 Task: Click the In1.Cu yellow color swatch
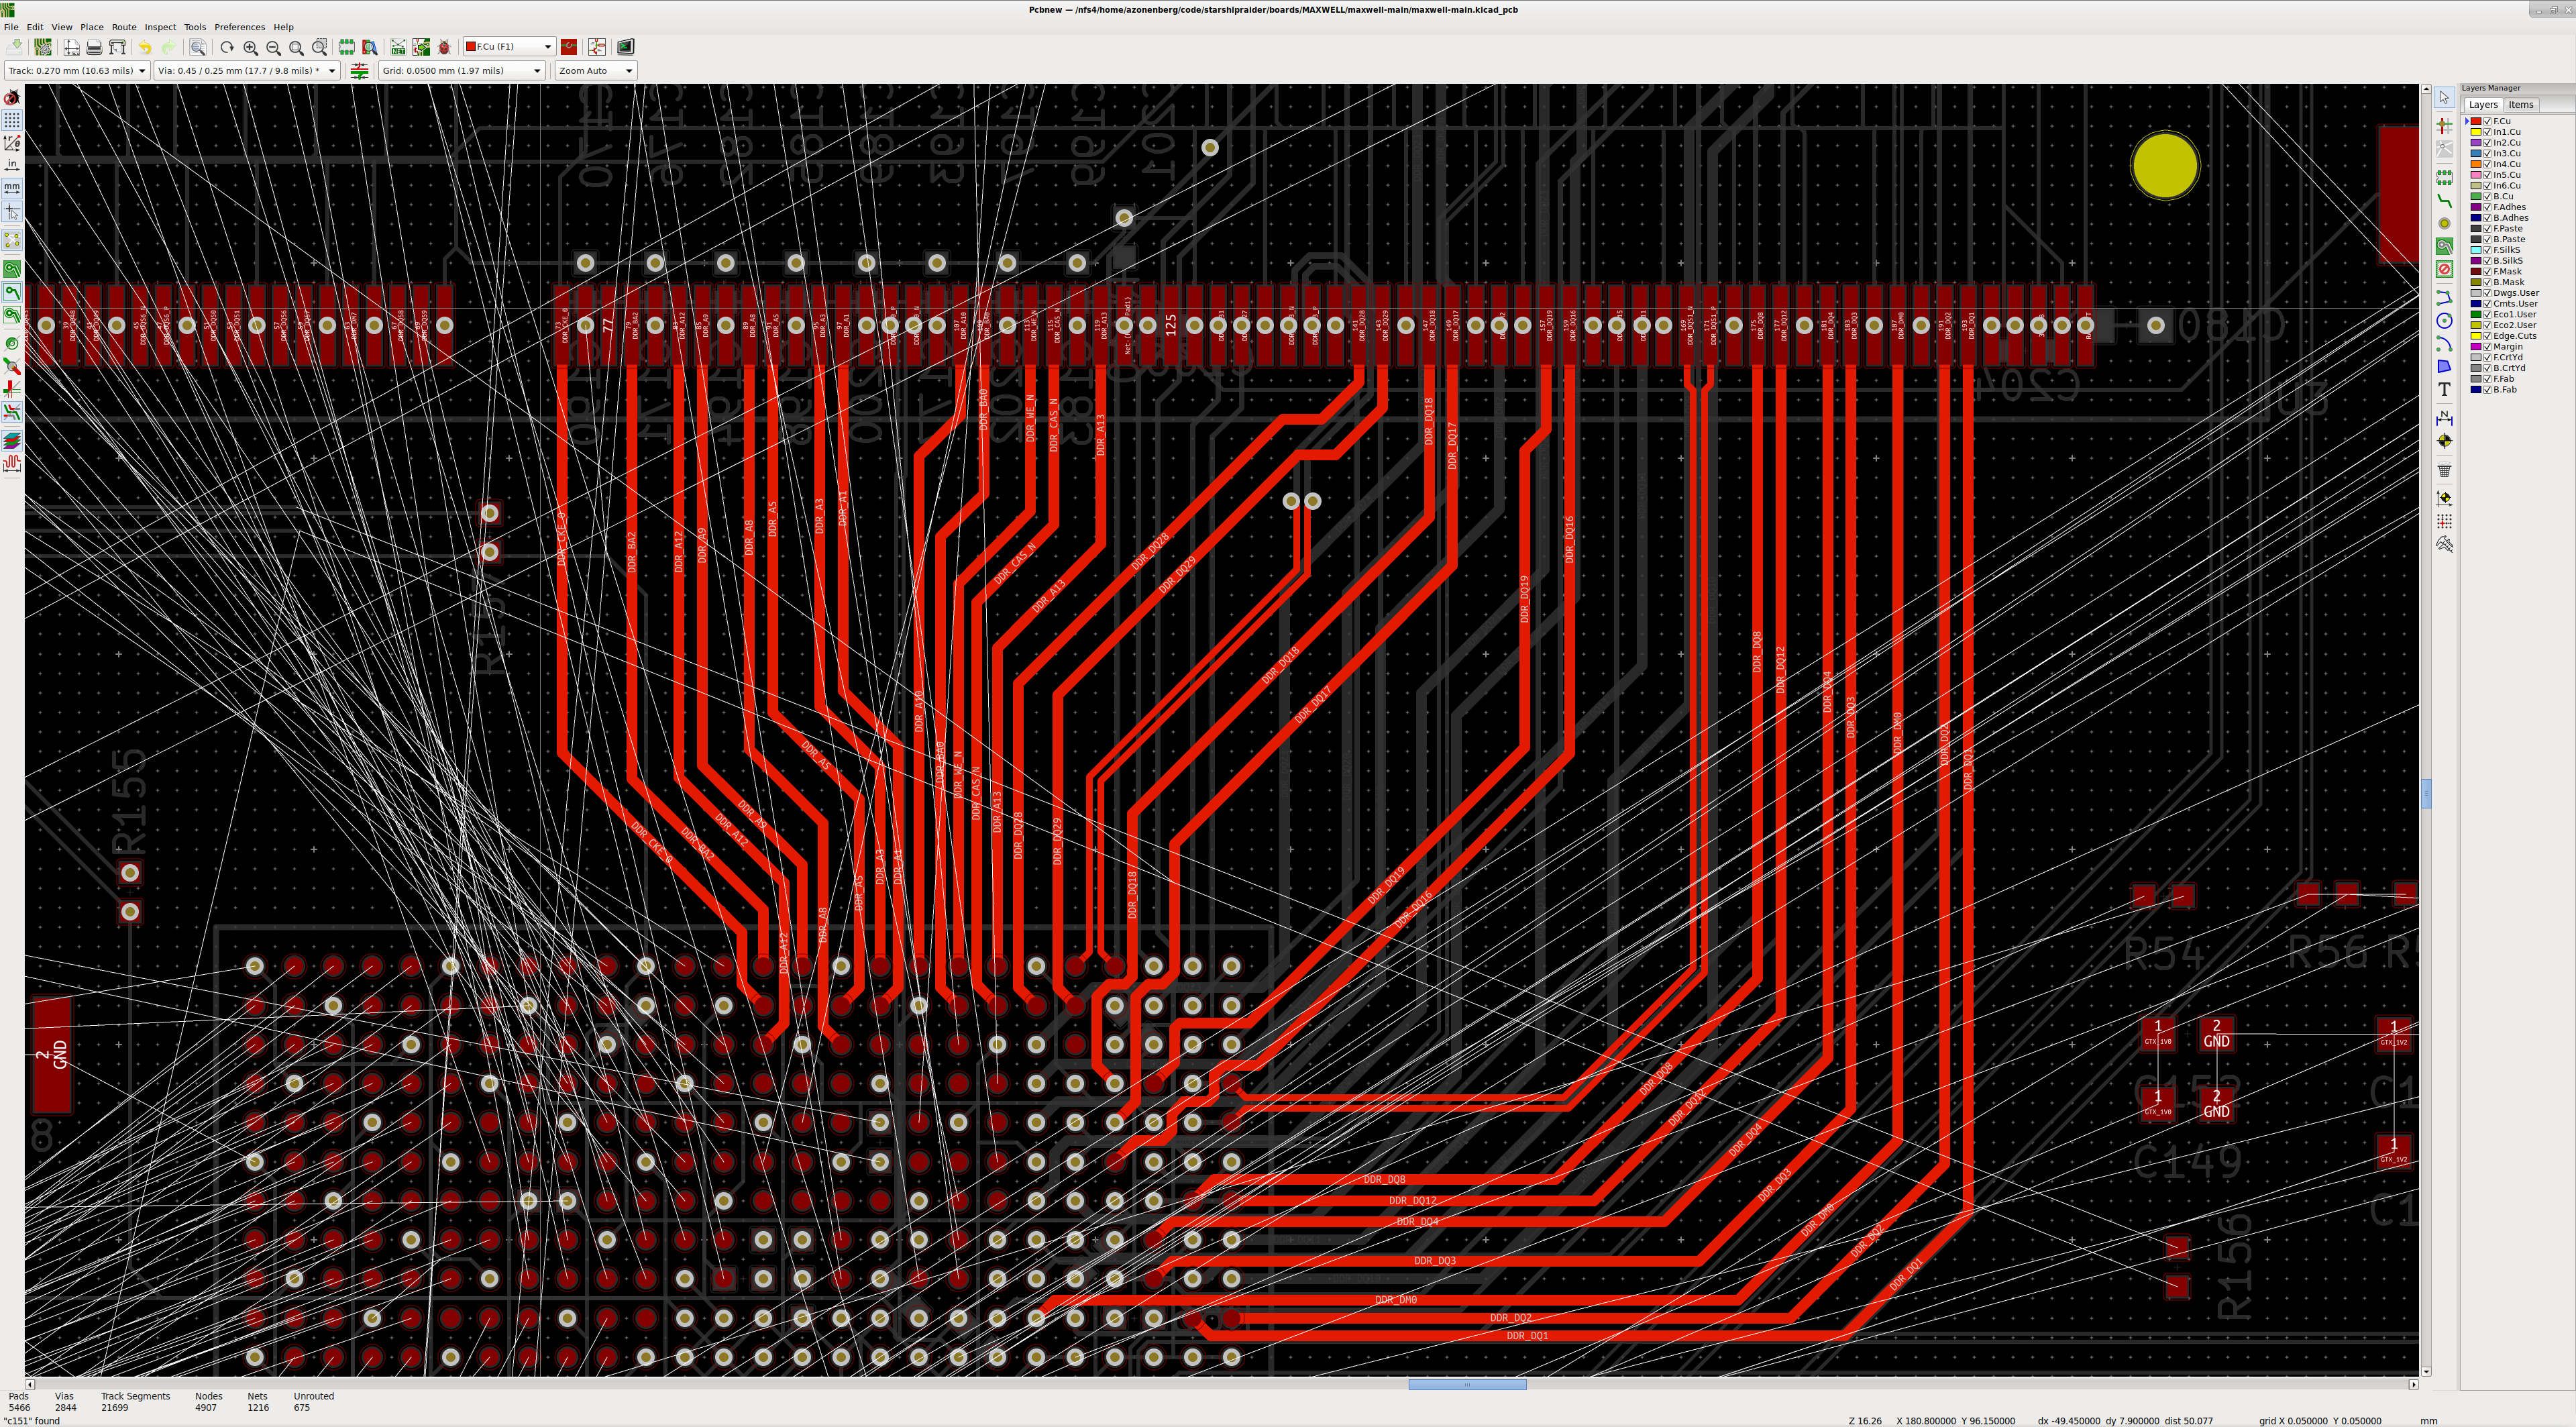tap(2476, 132)
